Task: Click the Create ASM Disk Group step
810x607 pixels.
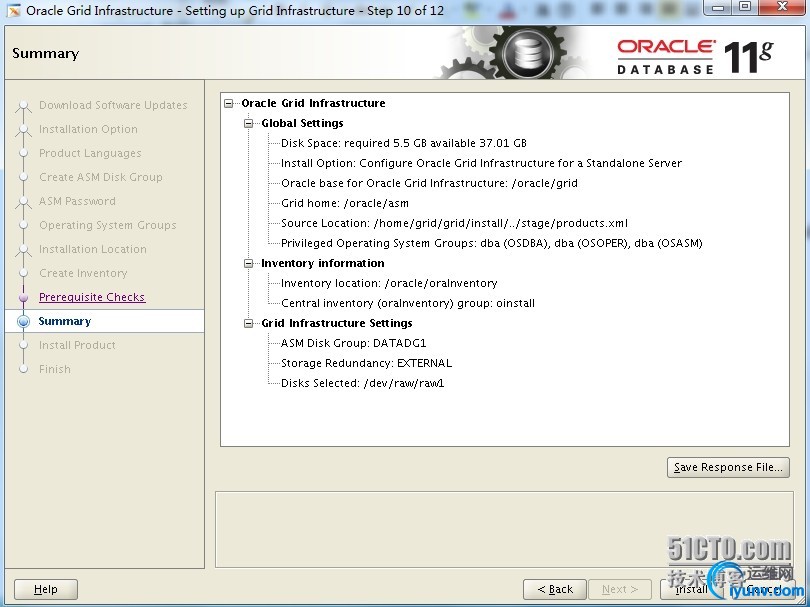Action: (x=101, y=177)
